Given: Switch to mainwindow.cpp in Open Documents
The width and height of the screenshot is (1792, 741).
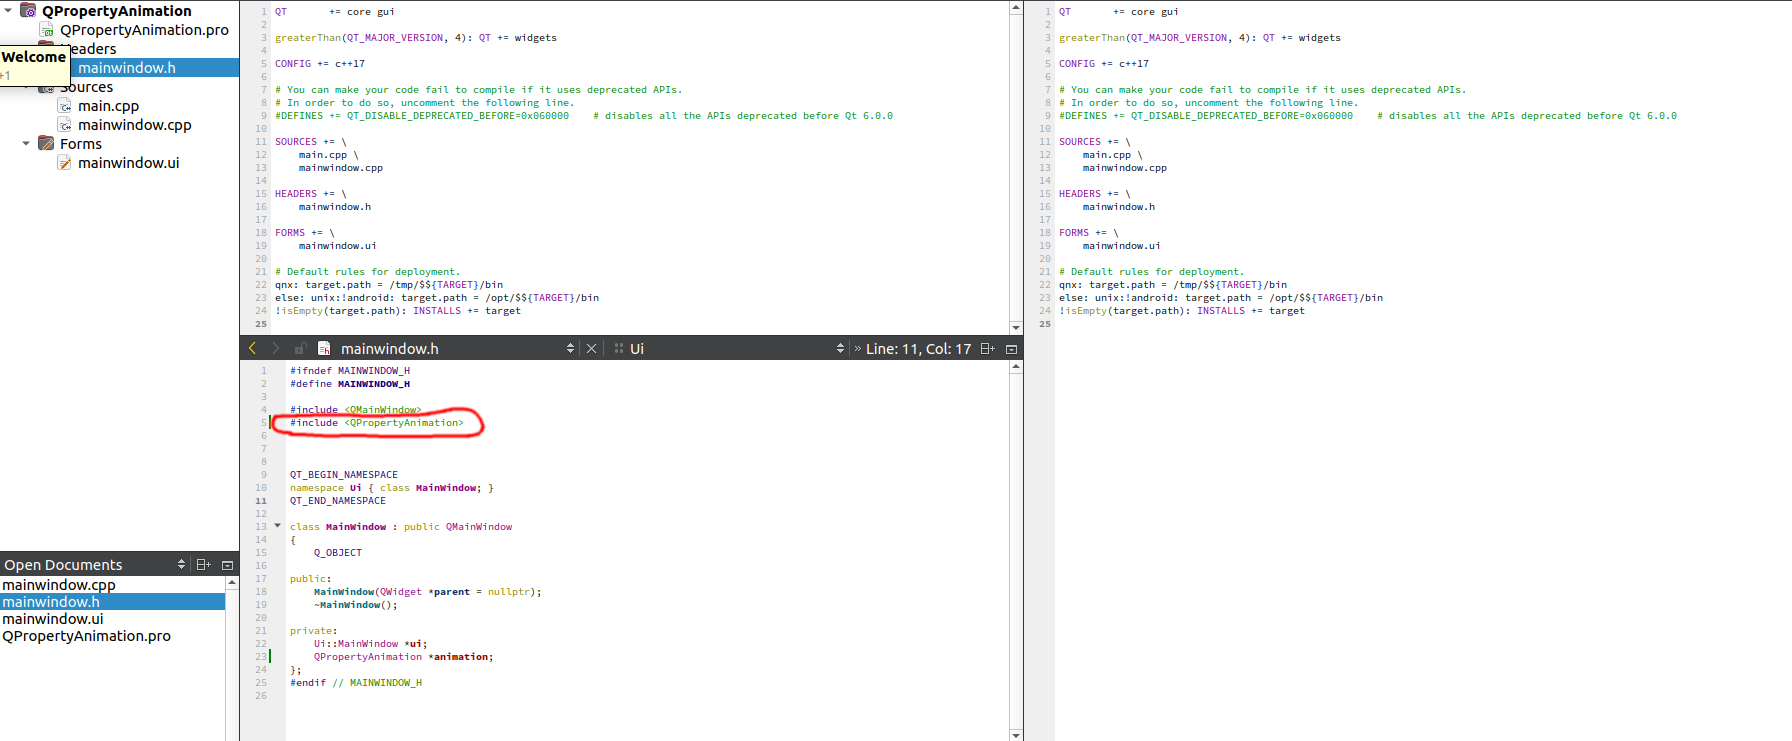Looking at the screenshot, I should pos(59,585).
